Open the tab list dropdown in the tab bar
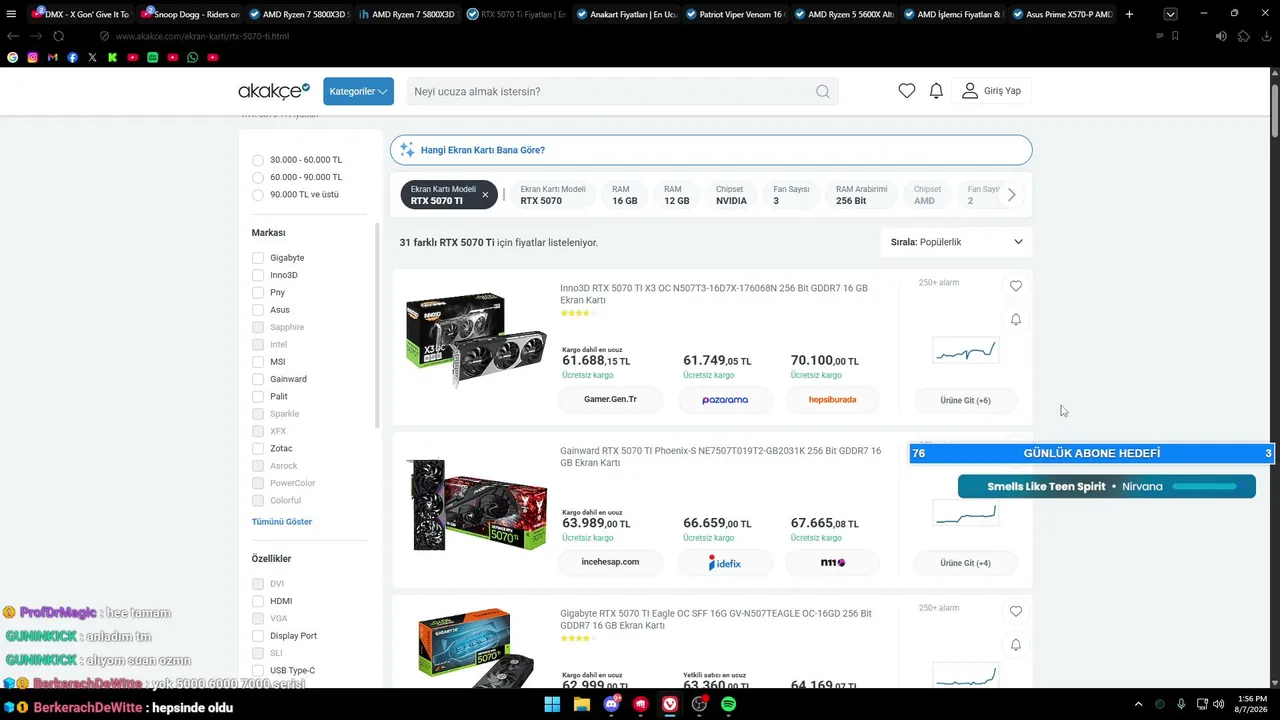This screenshot has width=1280, height=720. tap(1170, 14)
